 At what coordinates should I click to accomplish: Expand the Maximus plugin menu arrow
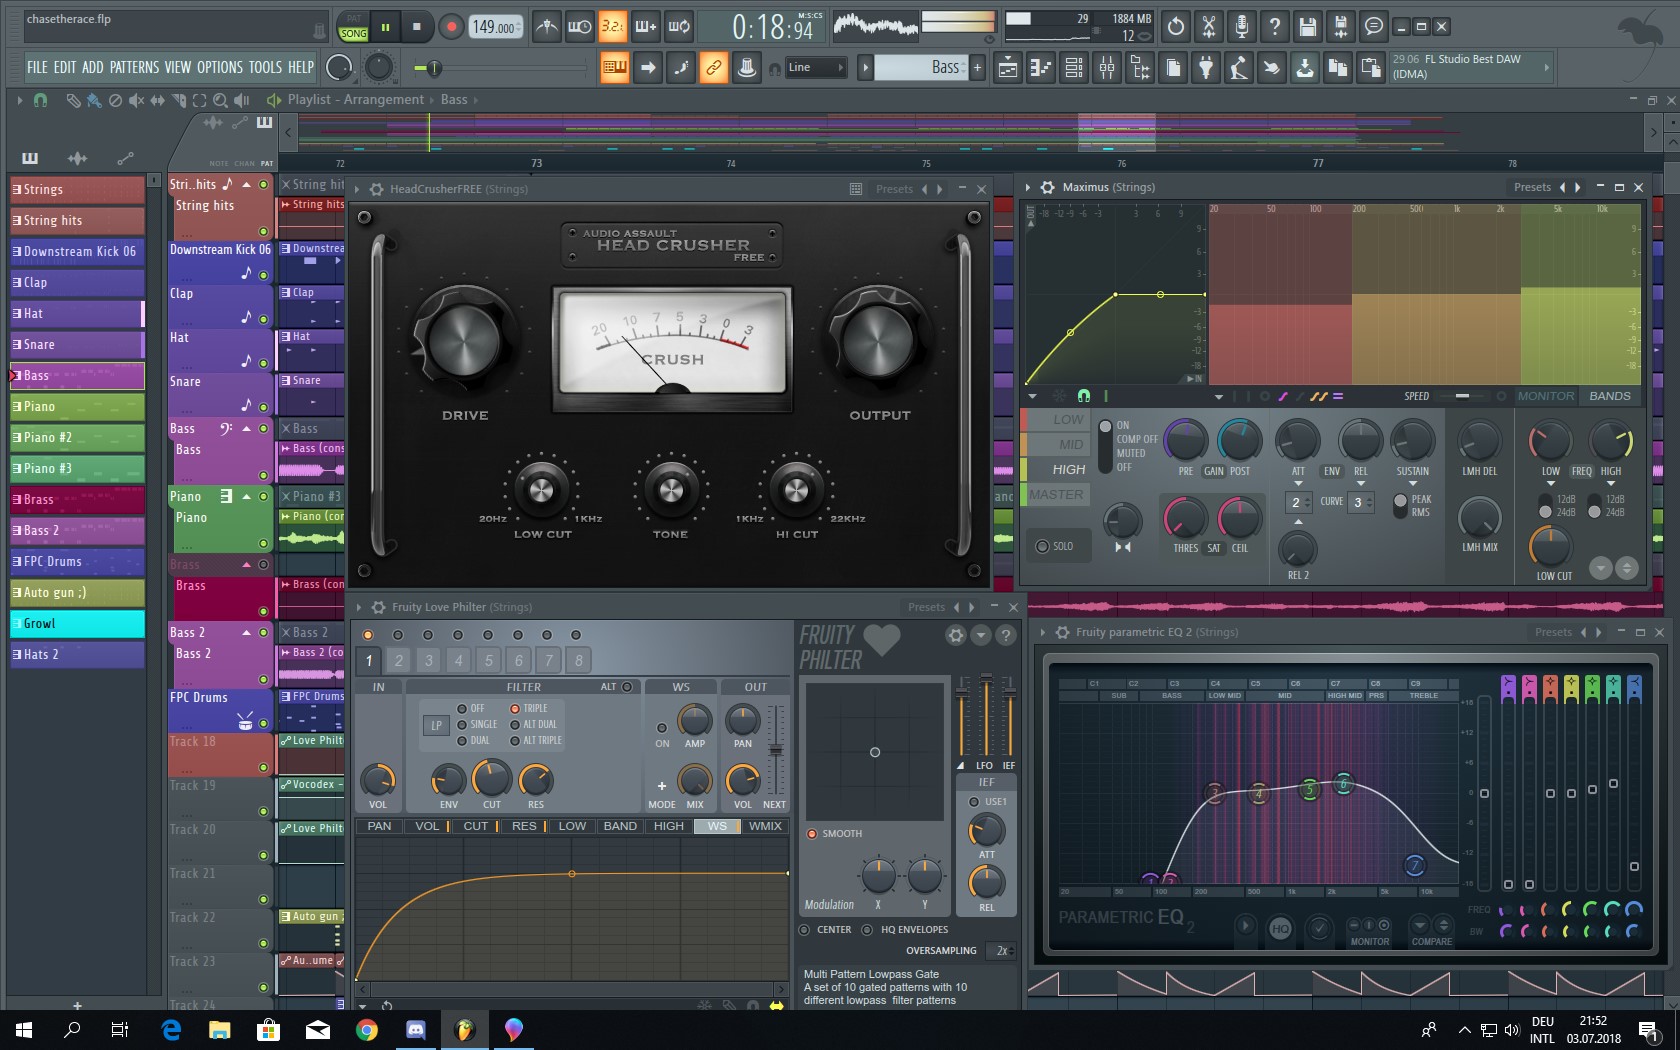(x=1028, y=187)
